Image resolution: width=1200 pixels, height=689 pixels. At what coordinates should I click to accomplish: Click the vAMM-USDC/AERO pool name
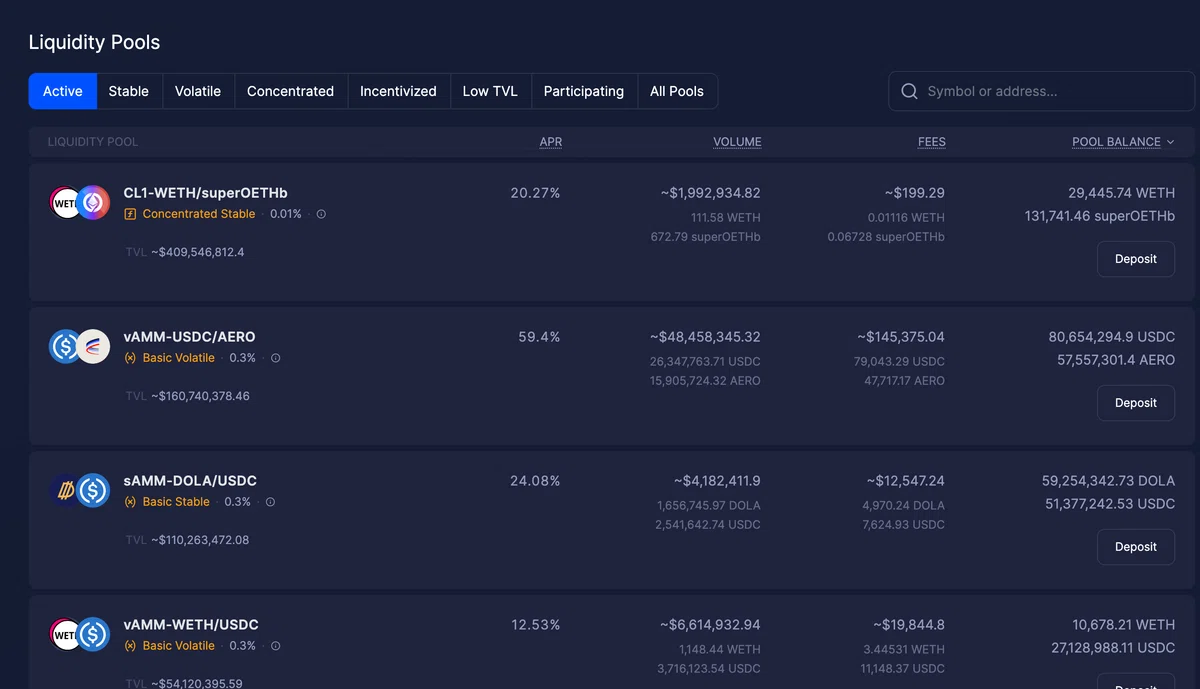tap(190, 337)
